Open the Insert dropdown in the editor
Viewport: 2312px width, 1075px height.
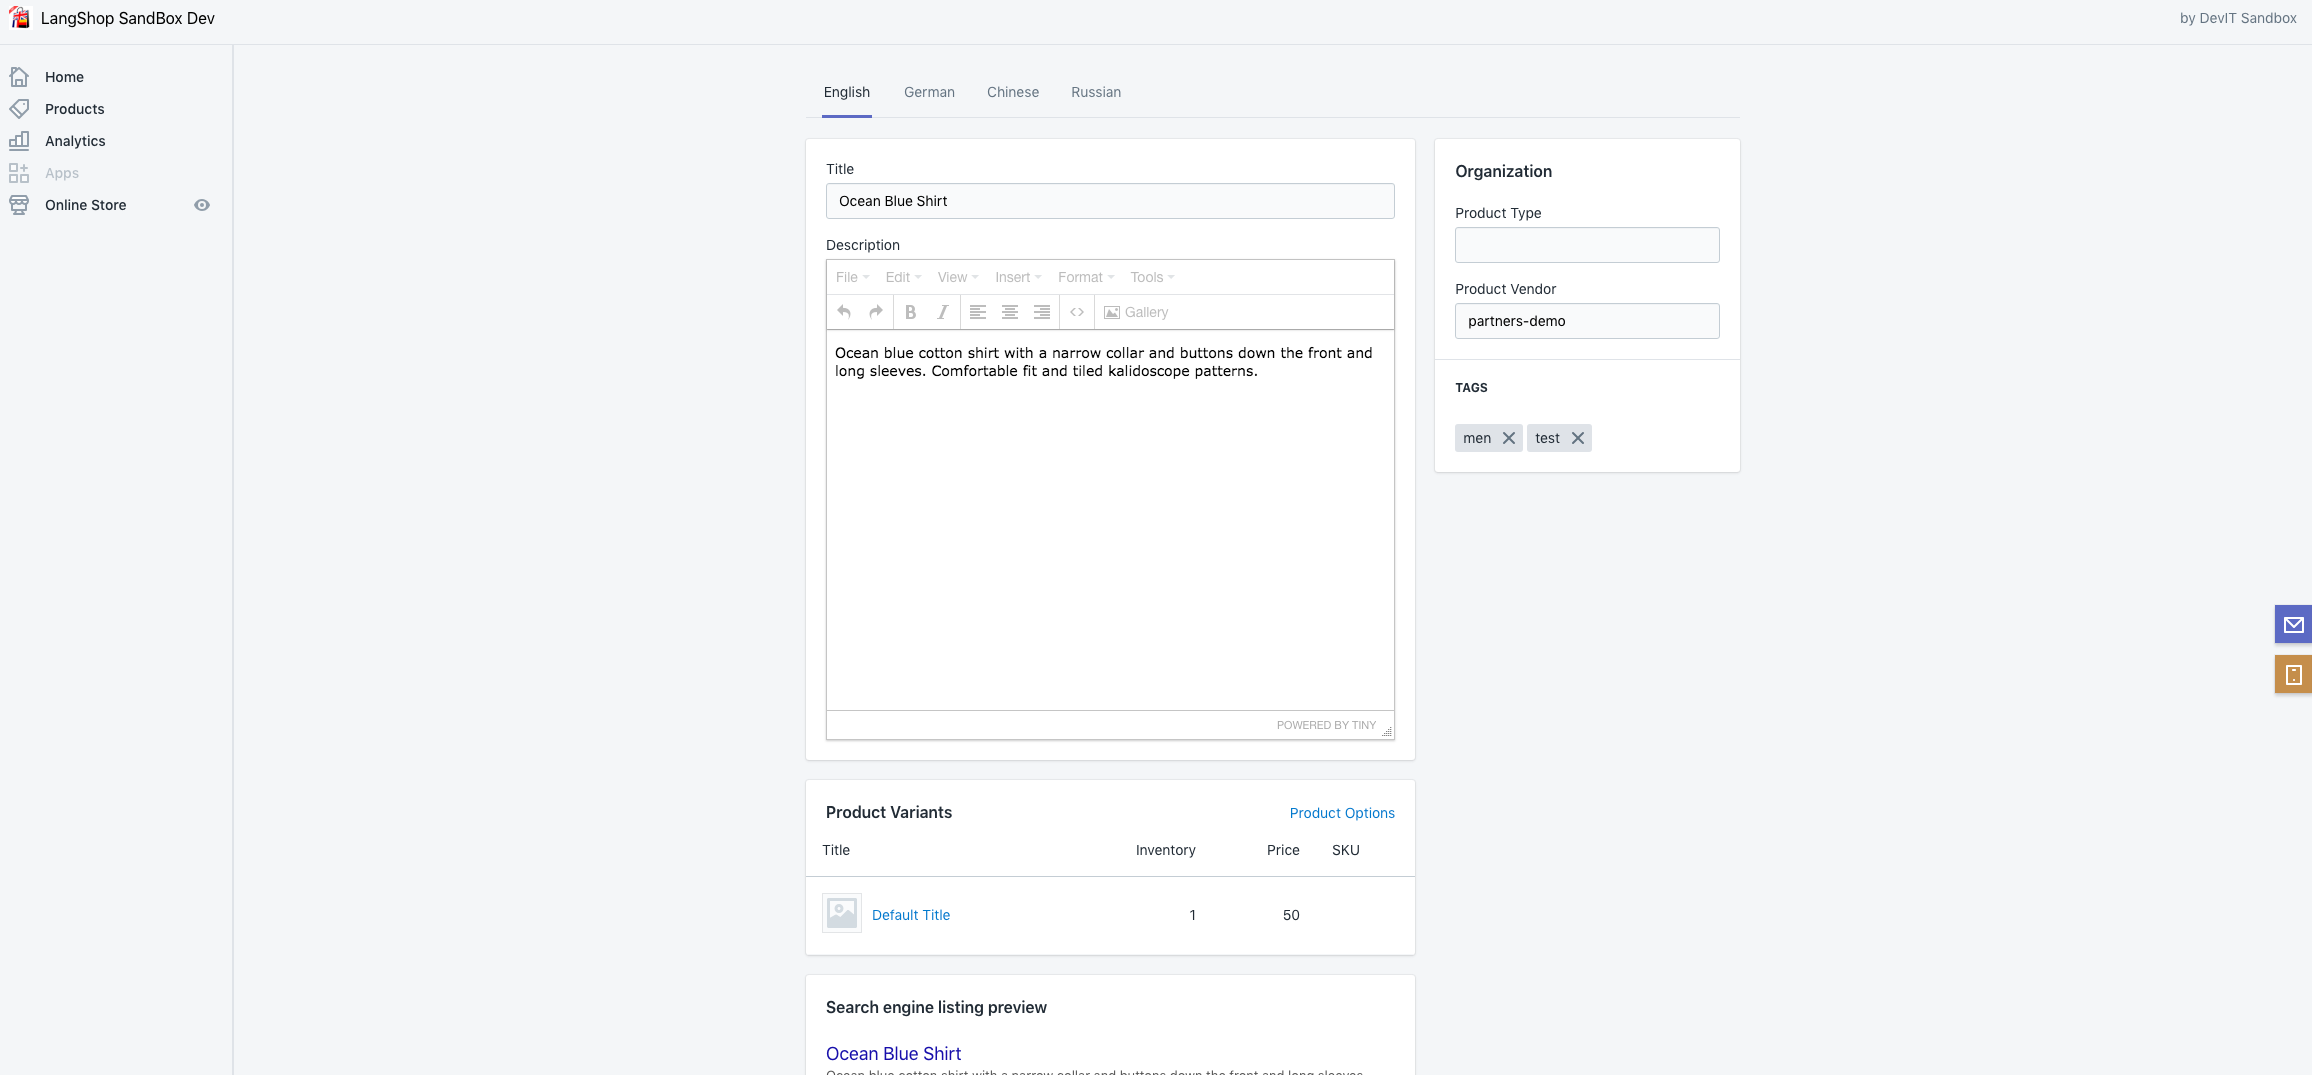point(1015,277)
